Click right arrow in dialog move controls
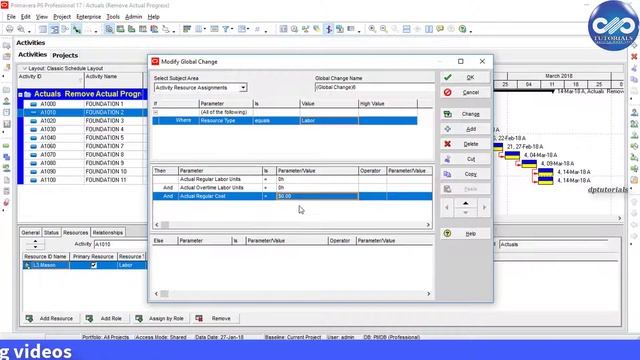 (x=484, y=208)
